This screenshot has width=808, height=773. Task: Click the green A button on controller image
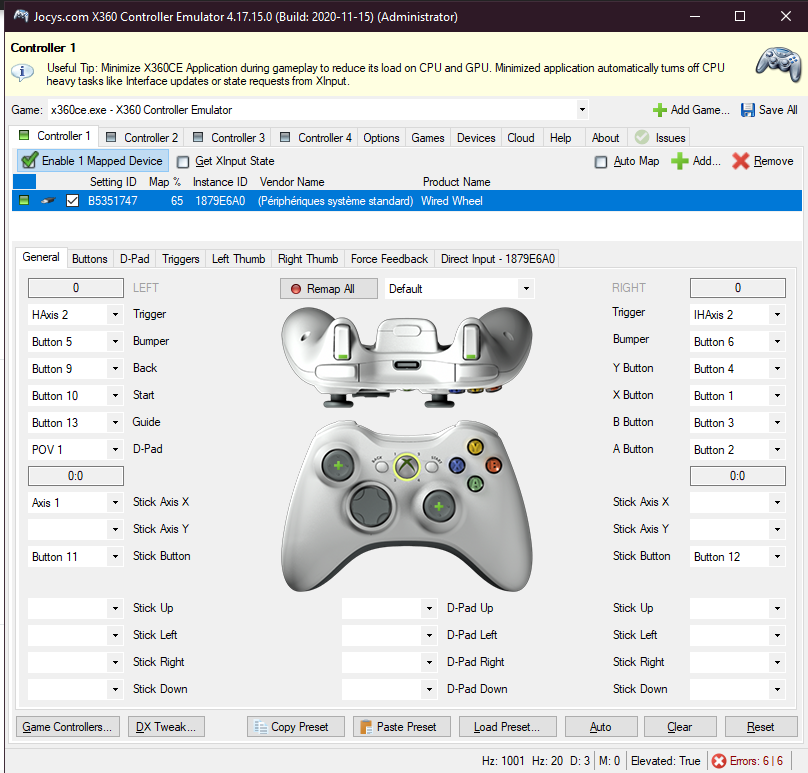tap(475, 483)
